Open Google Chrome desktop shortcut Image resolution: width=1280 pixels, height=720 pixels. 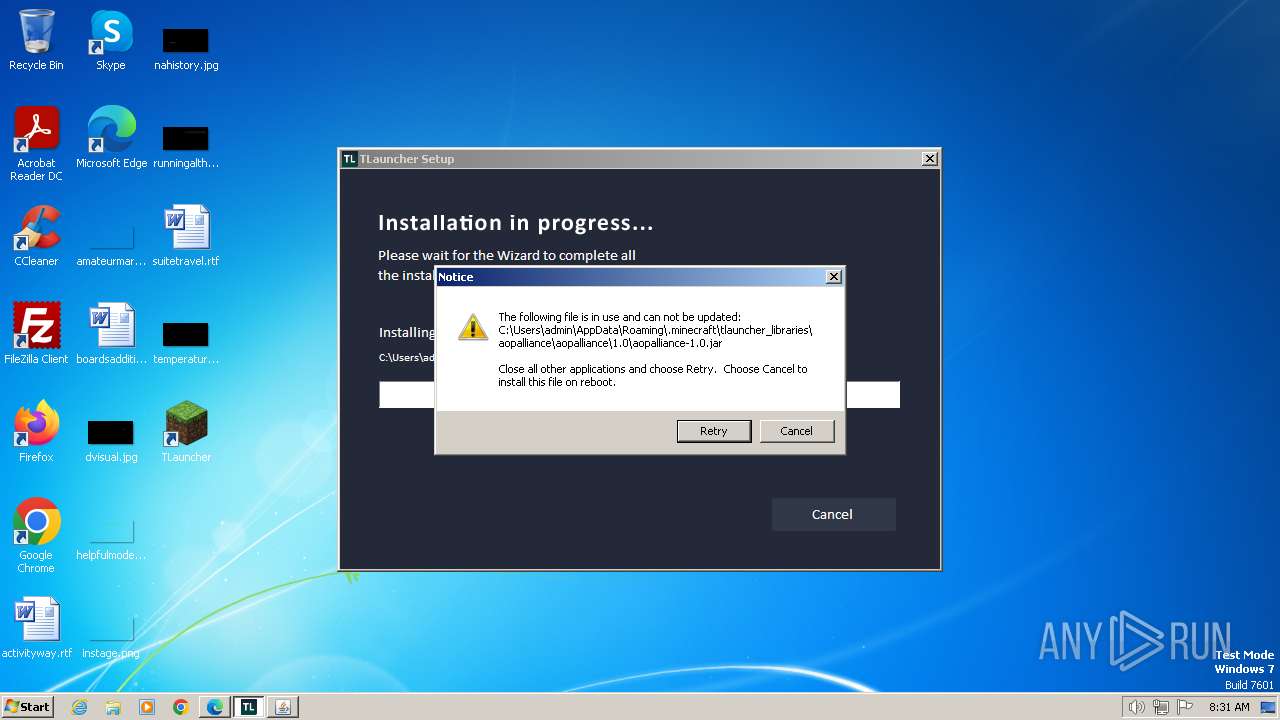click(36, 536)
